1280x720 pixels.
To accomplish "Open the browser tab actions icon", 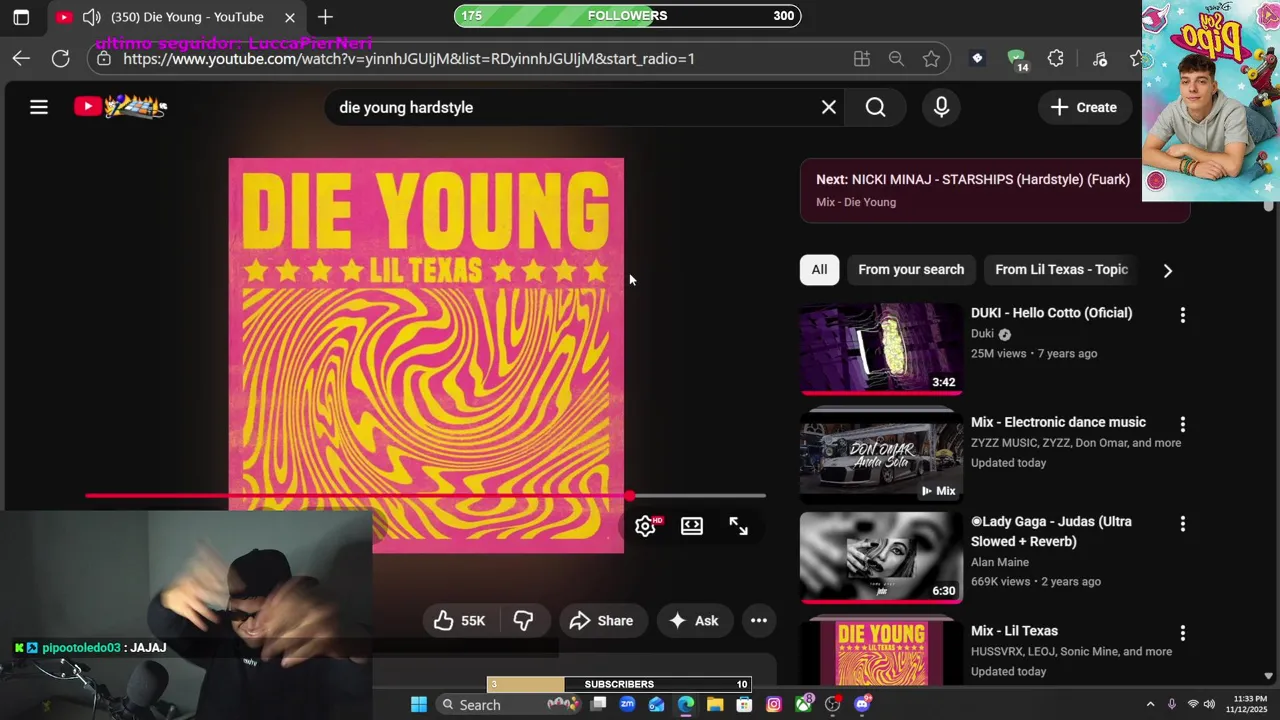I will coord(21,17).
